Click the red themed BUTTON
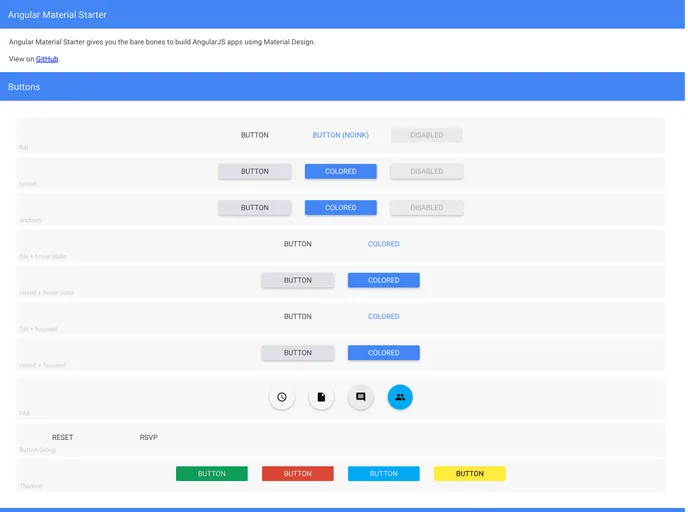Viewport: 688px width, 512px height. point(297,474)
